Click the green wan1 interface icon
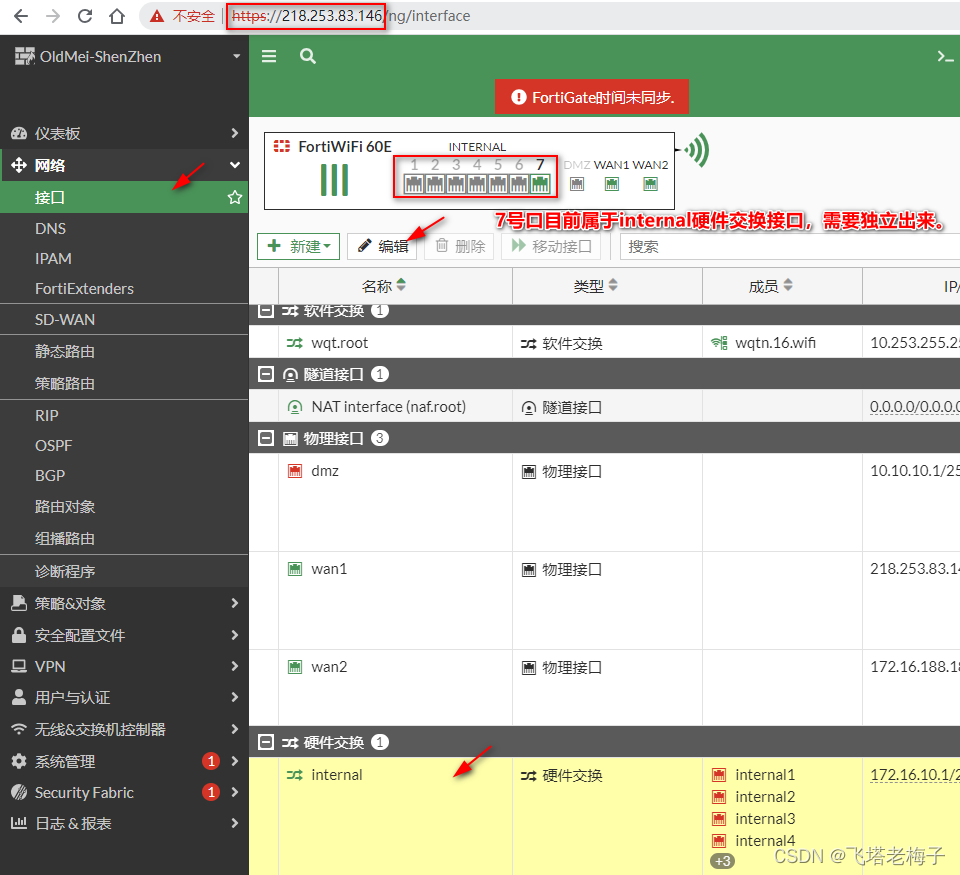The width and height of the screenshot is (960, 875). click(295, 569)
